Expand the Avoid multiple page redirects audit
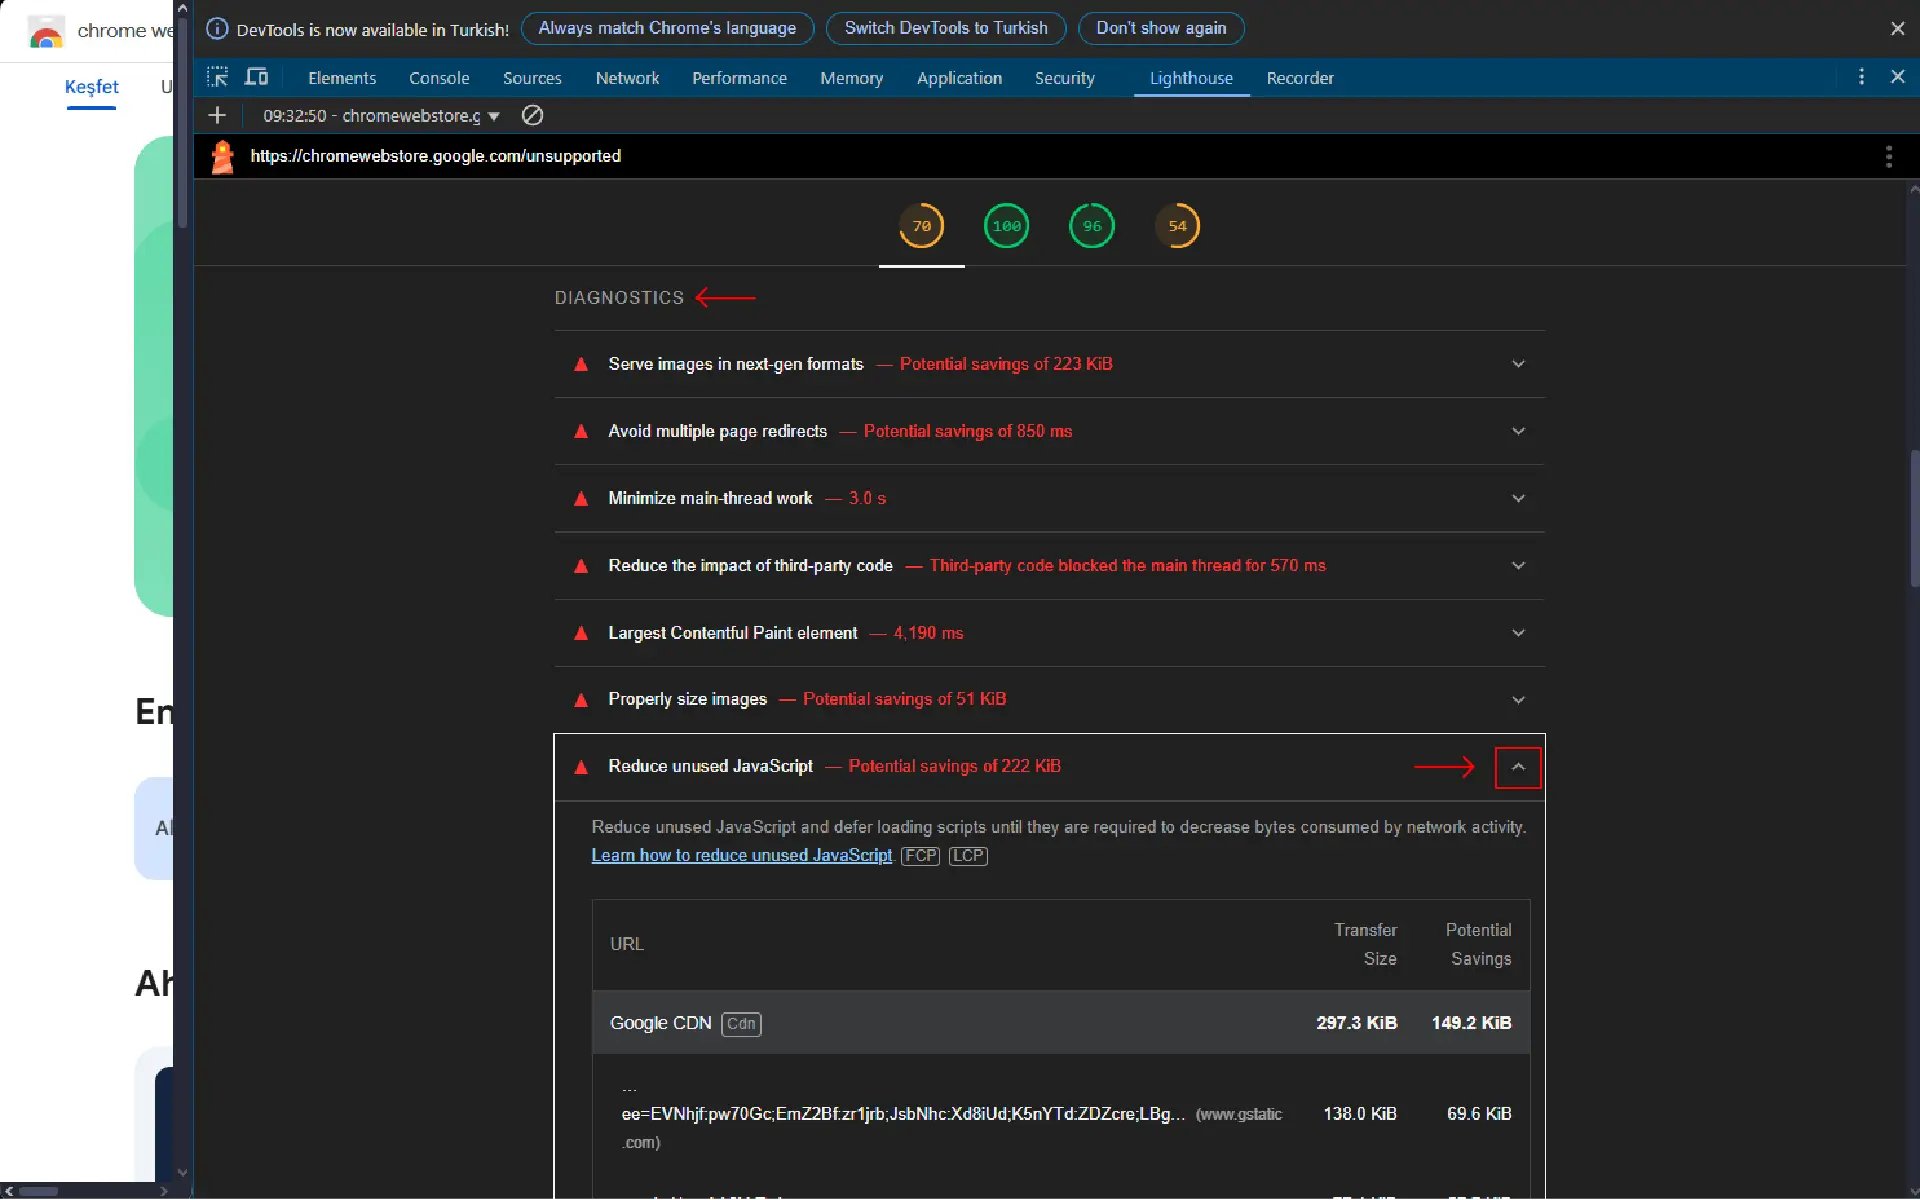Image resolution: width=1920 pixels, height=1200 pixels. [1518, 431]
